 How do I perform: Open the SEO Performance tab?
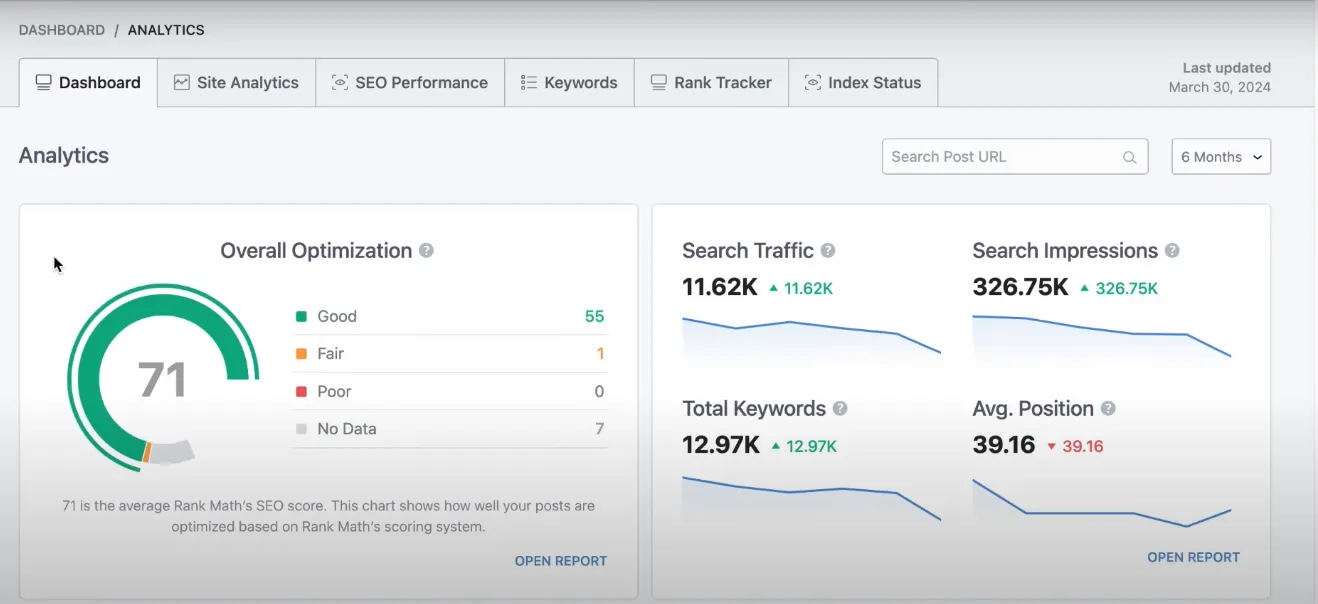[410, 83]
